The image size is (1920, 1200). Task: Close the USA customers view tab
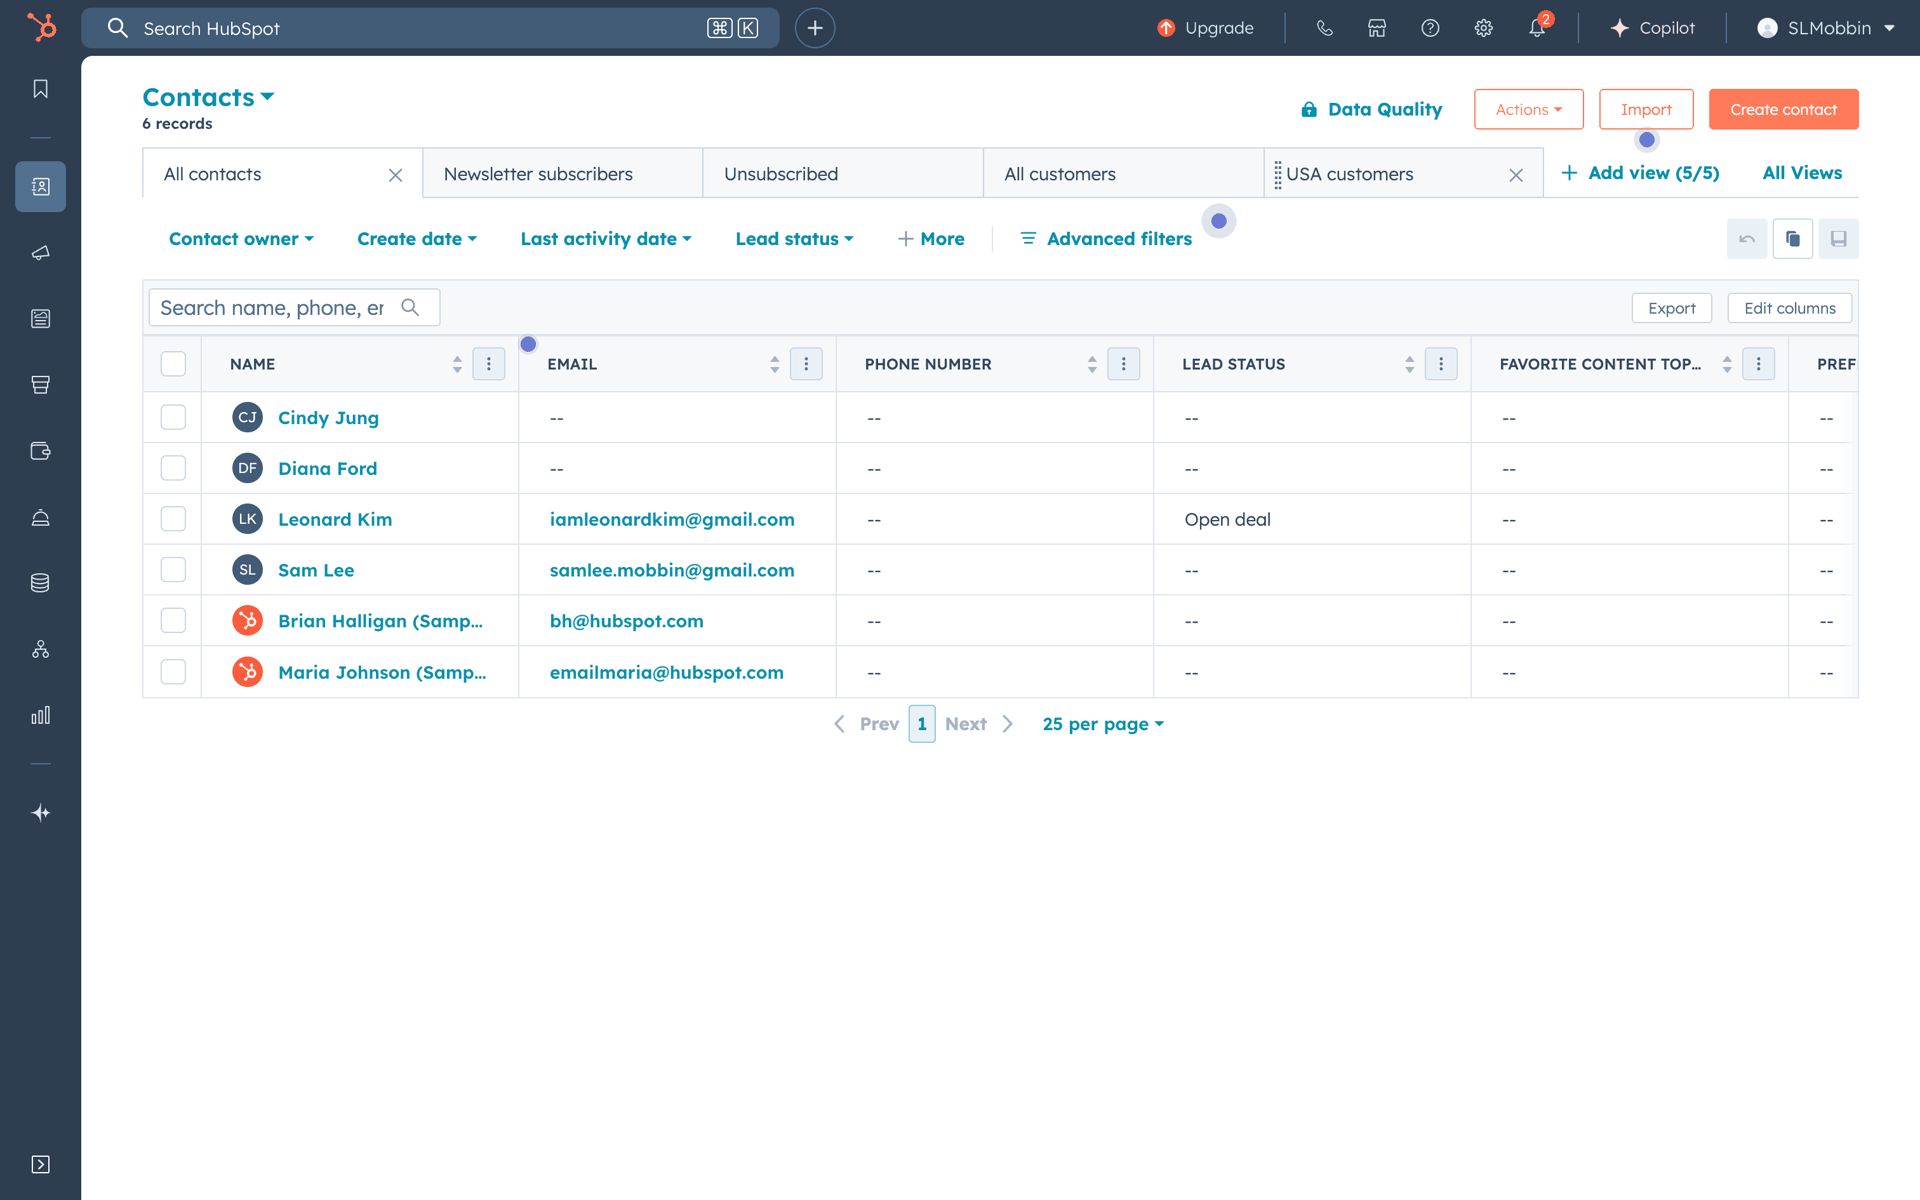click(x=1516, y=175)
